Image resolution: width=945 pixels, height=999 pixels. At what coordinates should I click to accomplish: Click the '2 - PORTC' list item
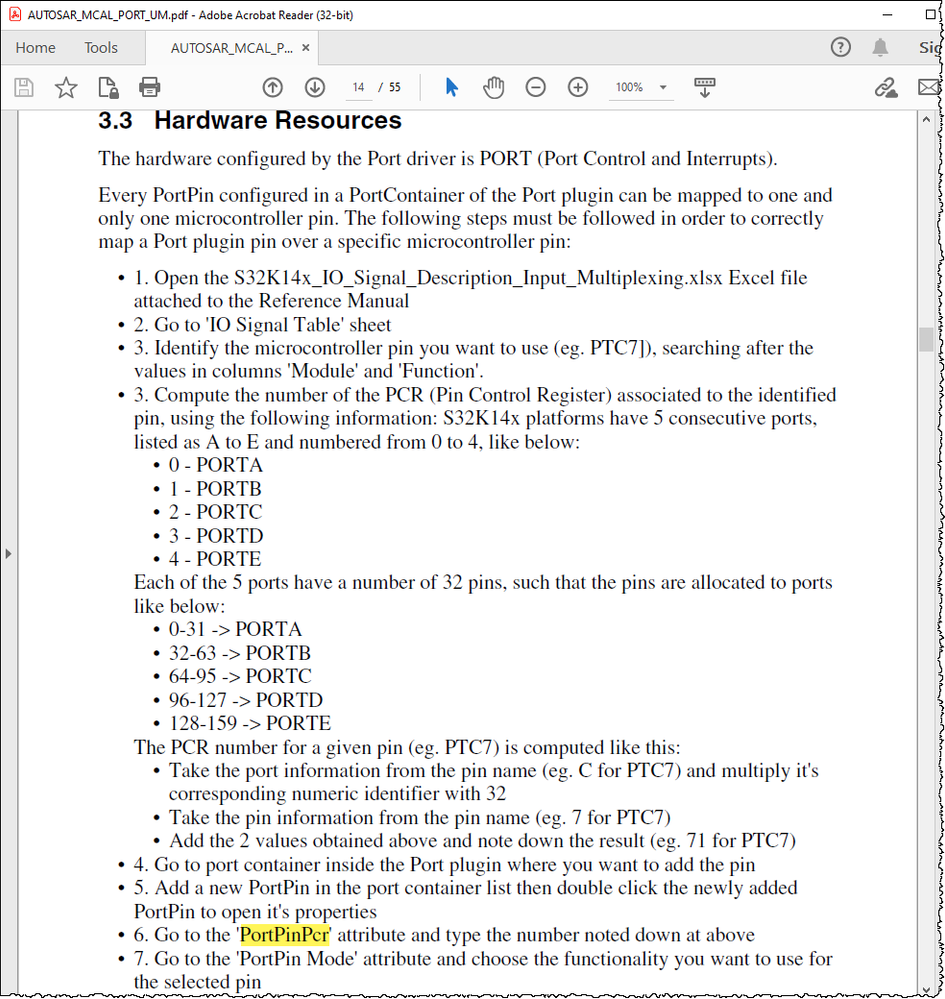click(x=215, y=512)
